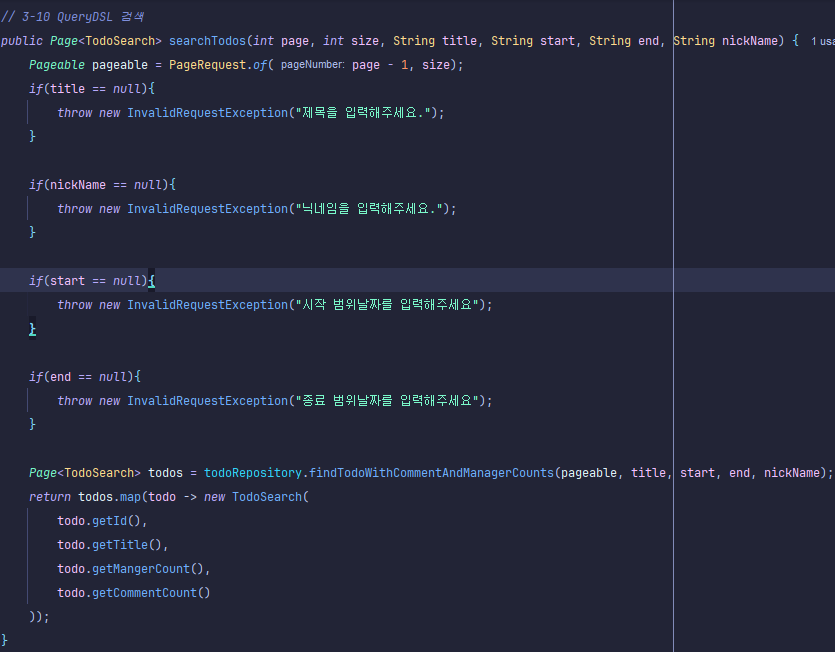The width and height of the screenshot is (835, 652).
Task: Click the "todos" variable in its declaration
Action: coord(165,473)
